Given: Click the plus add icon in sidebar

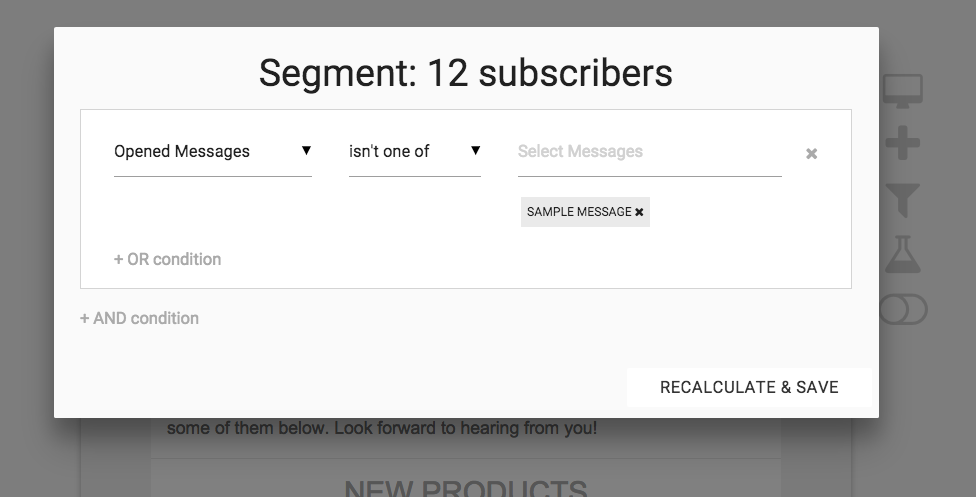Looking at the screenshot, I should click(902, 146).
